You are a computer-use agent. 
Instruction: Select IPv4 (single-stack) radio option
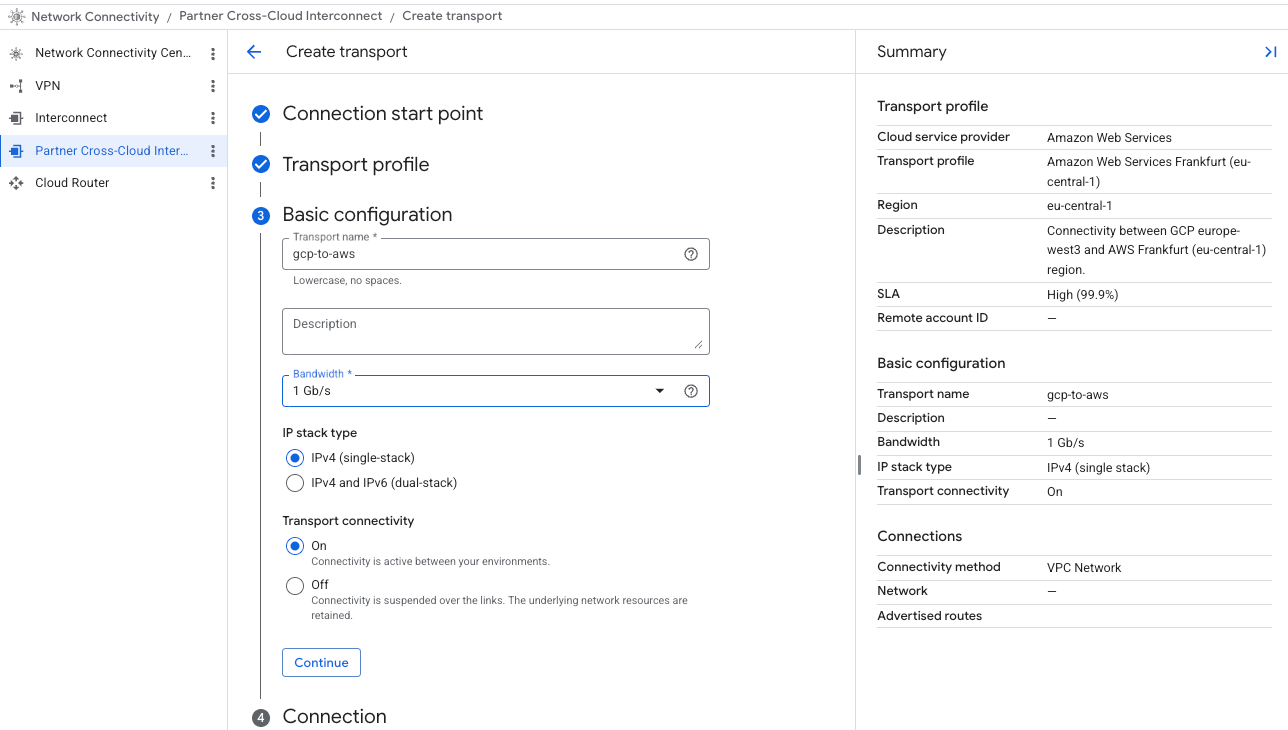tap(295, 458)
